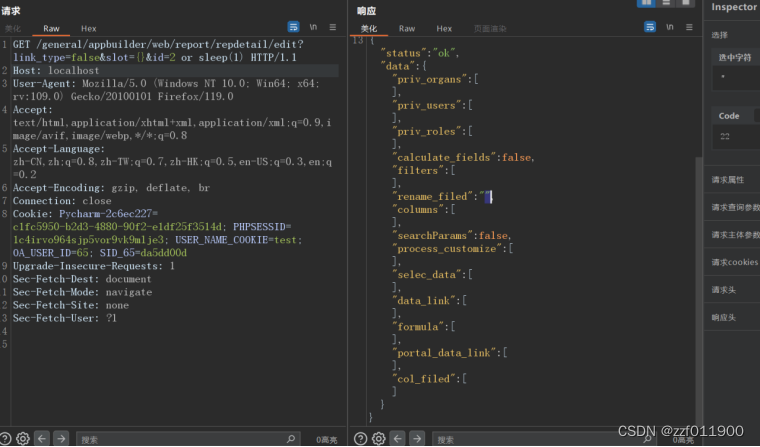
Task: Switch request view to Raw tab
Action: point(51,29)
